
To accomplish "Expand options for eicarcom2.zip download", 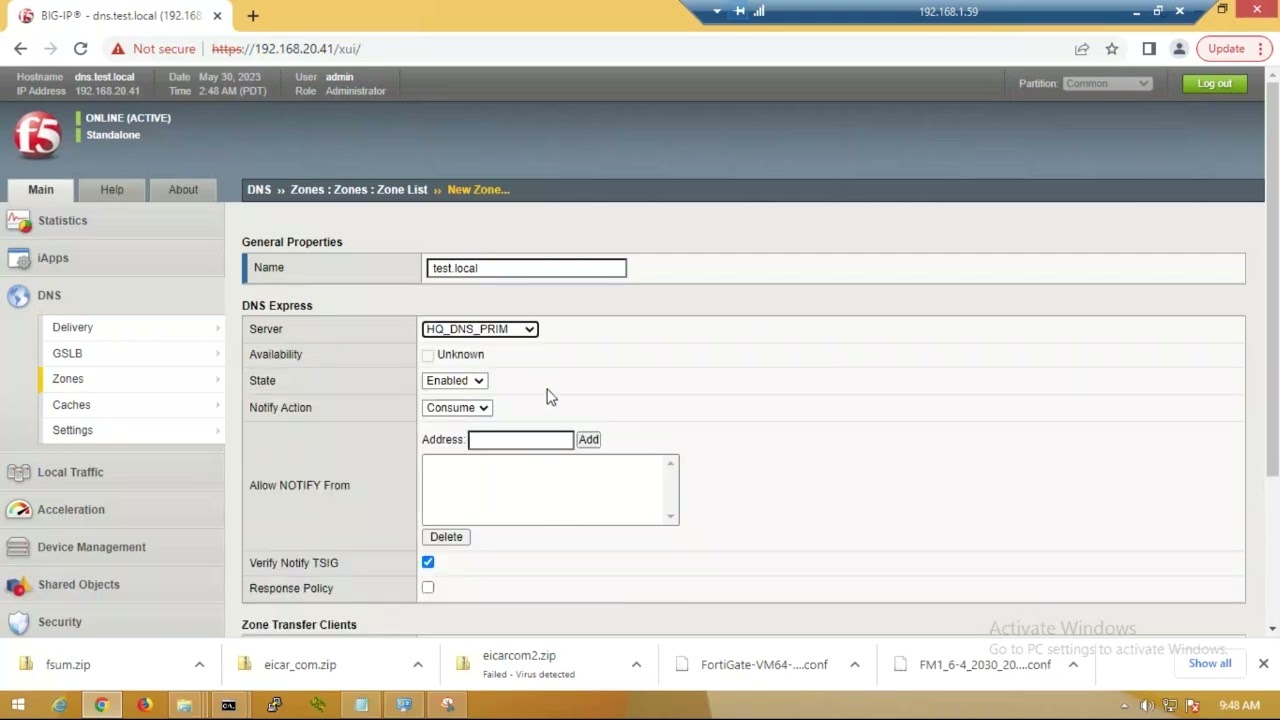I will (x=636, y=664).
